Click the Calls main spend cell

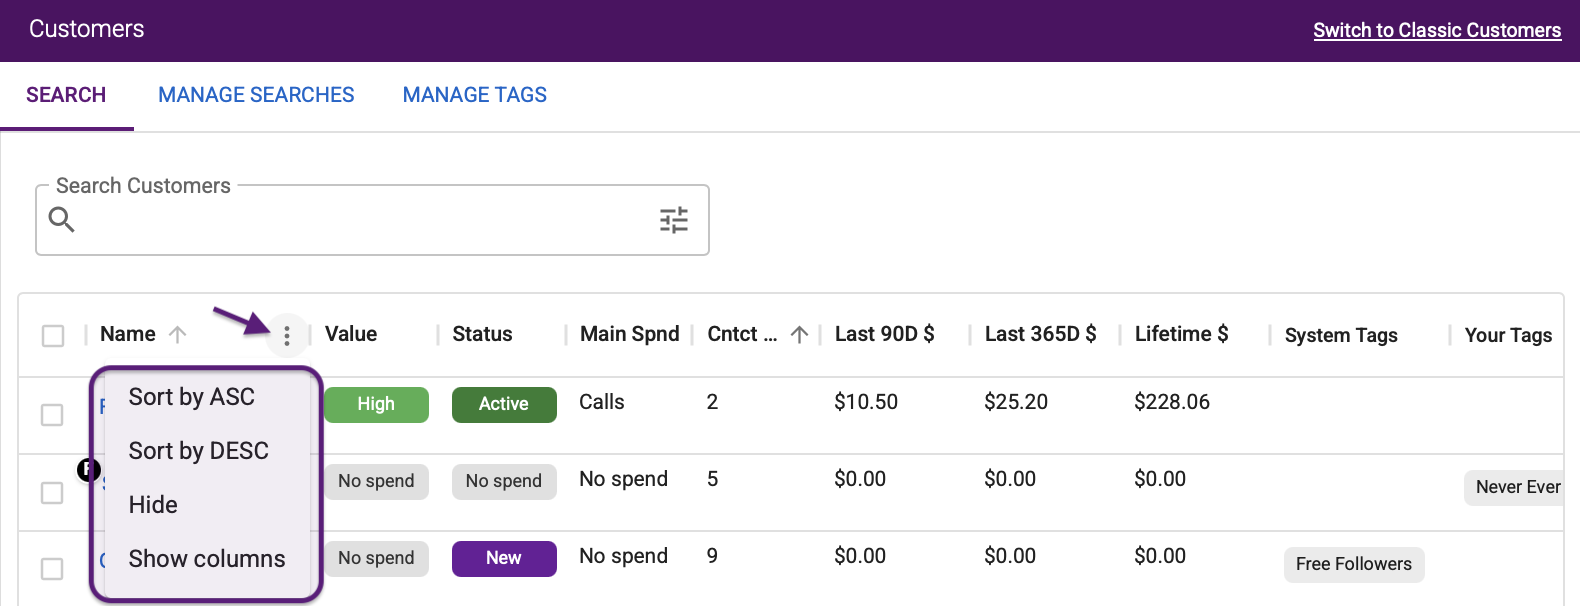pyautogui.click(x=602, y=402)
